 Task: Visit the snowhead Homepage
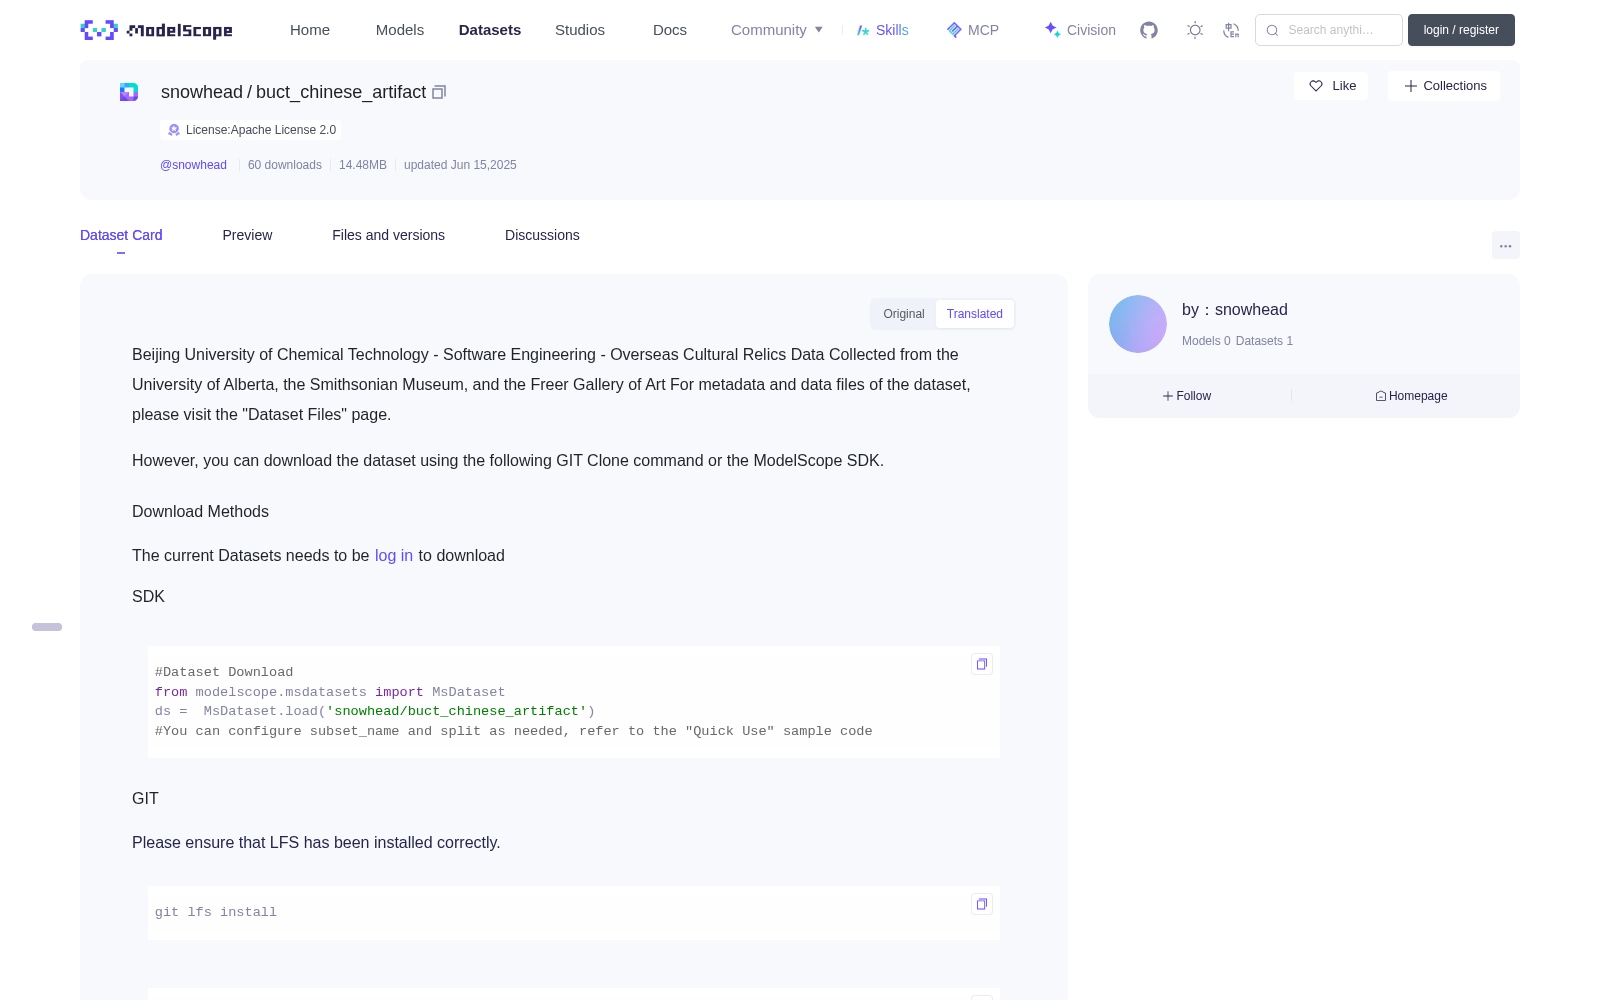click(1411, 396)
